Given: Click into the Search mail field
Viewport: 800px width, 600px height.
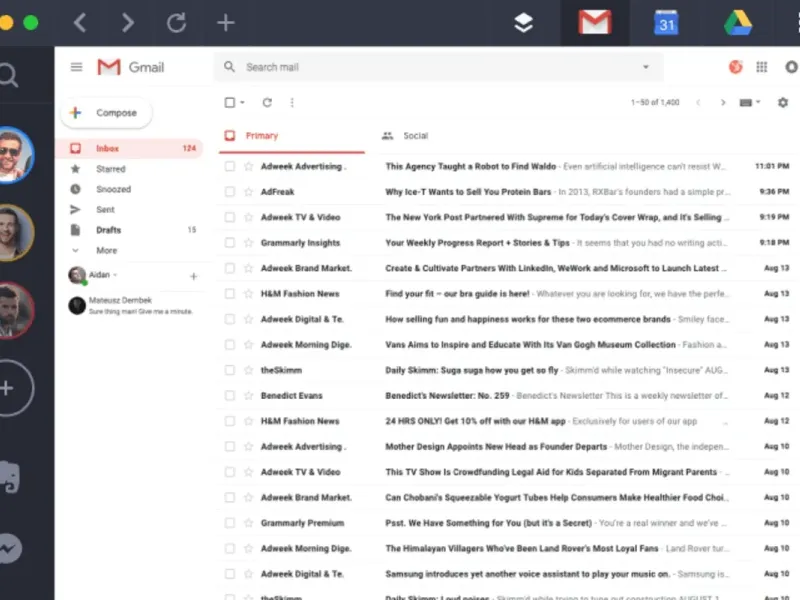Looking at the screenshot, I should (439, 67).
